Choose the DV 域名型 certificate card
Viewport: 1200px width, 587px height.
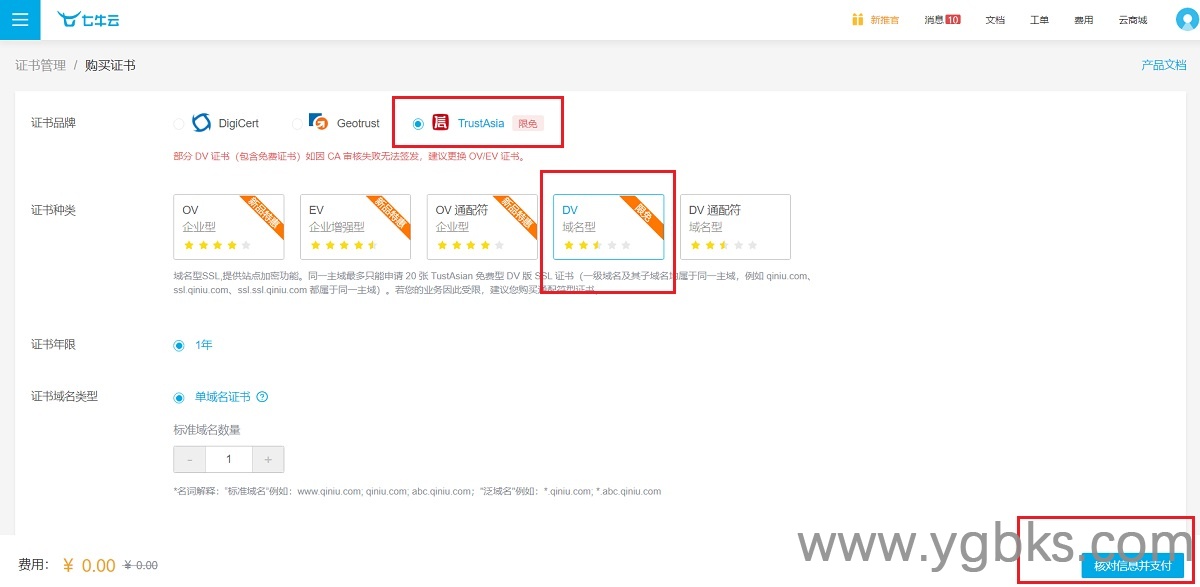tap(608, 227)
